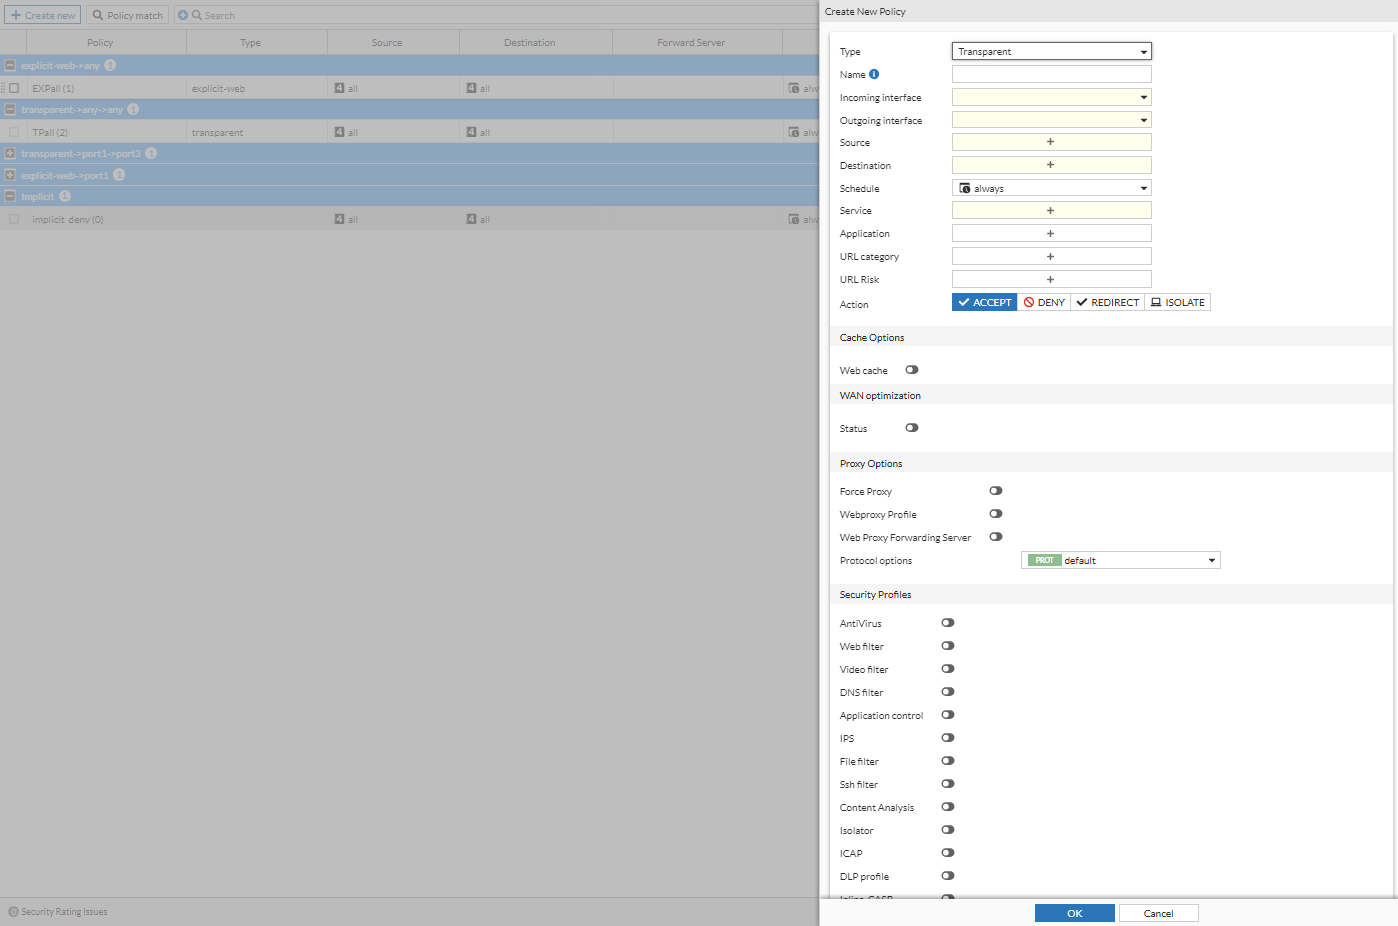The image size is (1398, 926).
Task: Click the policy list Search field
Action: [x=495, y=15]
